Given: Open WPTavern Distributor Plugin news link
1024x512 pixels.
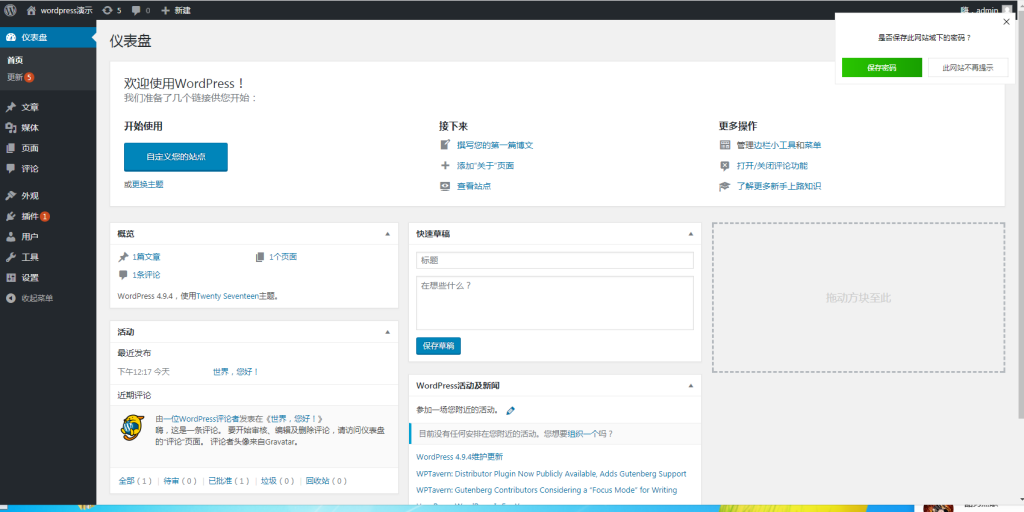Looking at the screenshot, I should point(551,473).
